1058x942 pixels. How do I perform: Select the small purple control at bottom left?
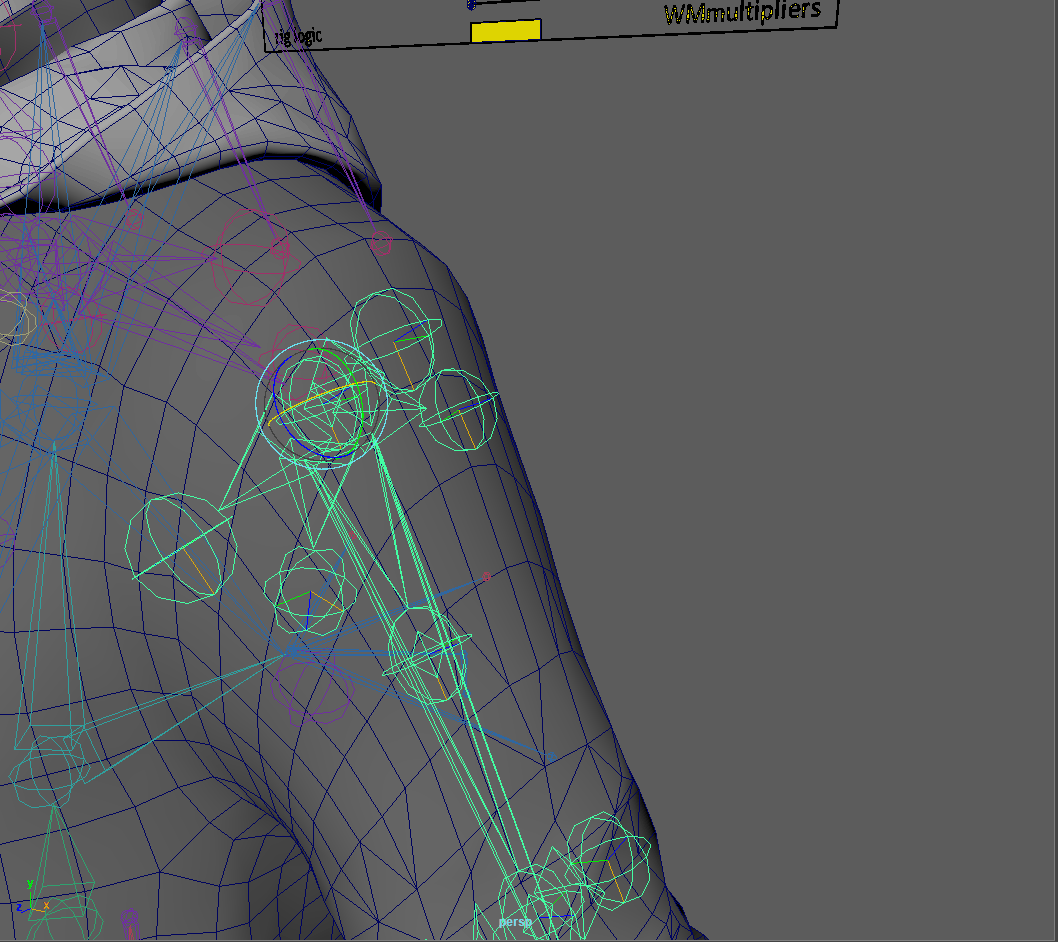[129, 916]
